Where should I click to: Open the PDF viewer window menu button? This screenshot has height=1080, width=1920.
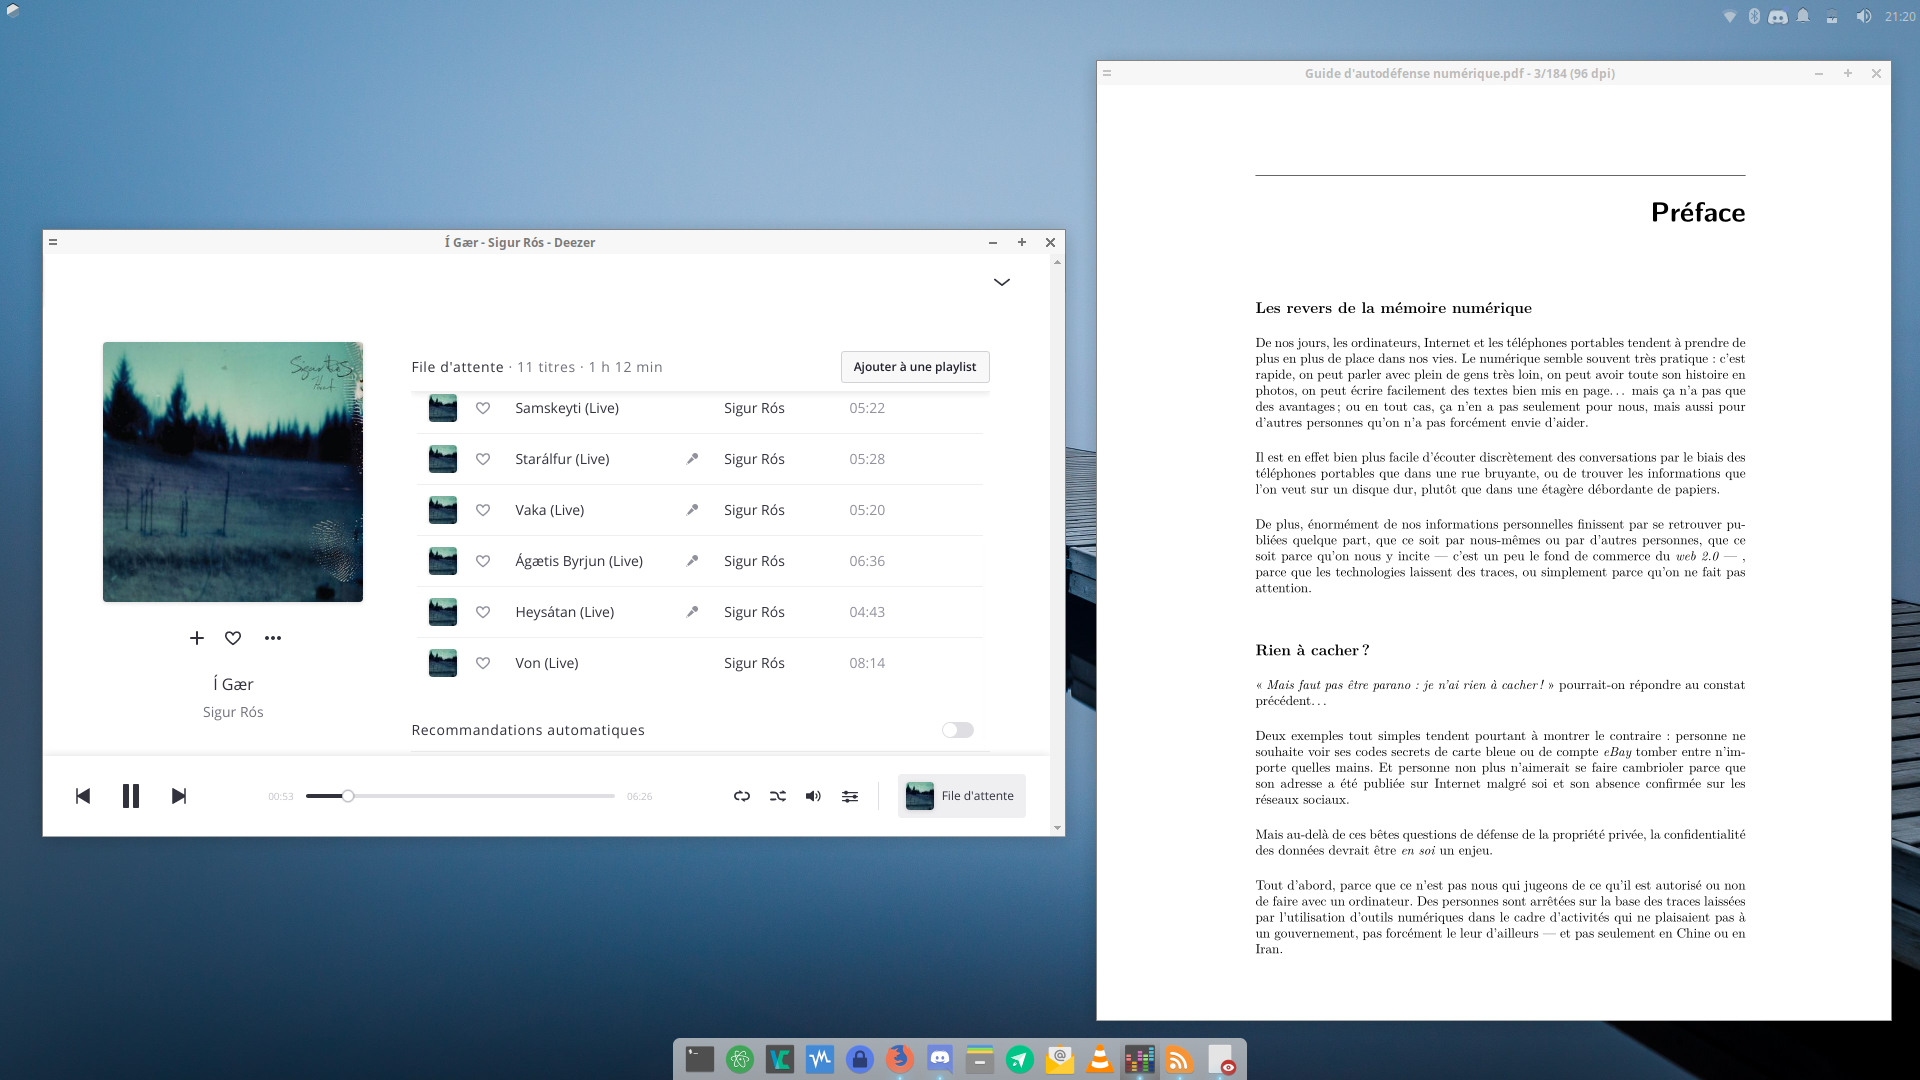tap(1107, 73)
